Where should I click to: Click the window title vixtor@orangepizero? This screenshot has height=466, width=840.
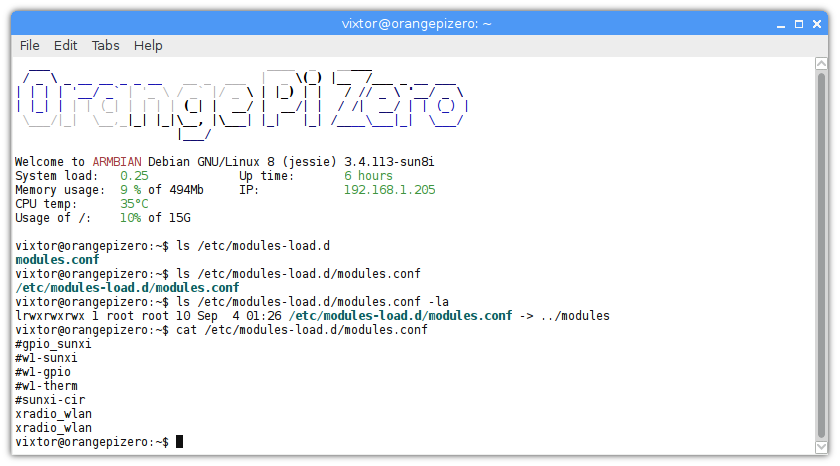(x=419, y=23)
